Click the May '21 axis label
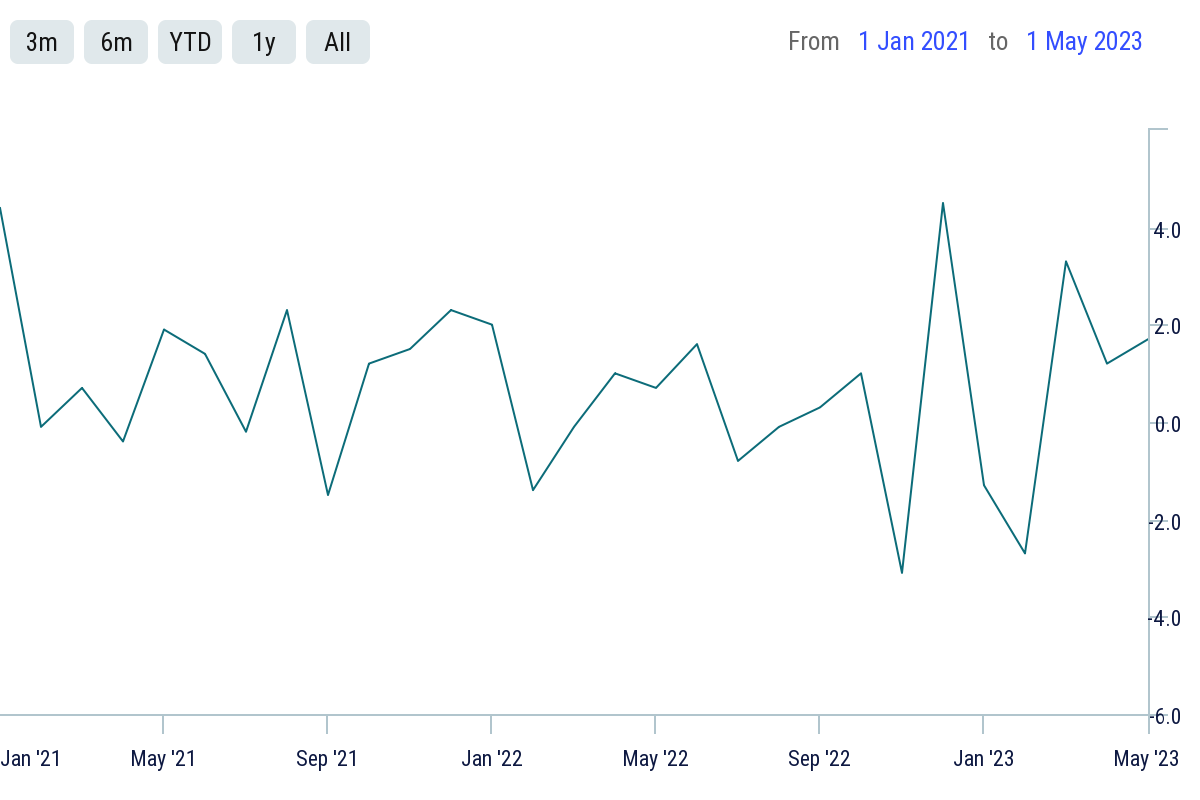Screen dimensions: 1200x800 (x=163, y=758)
